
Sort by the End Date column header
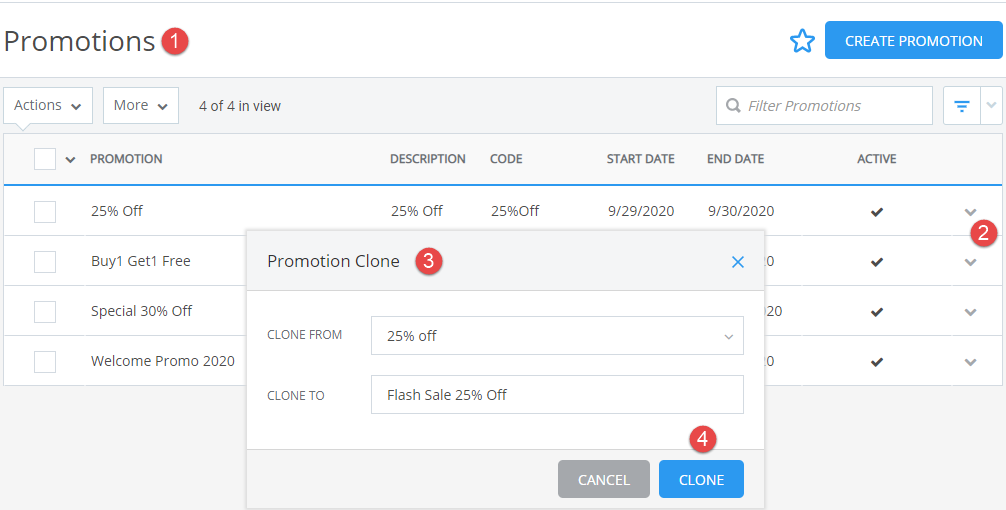coord(735,159)
